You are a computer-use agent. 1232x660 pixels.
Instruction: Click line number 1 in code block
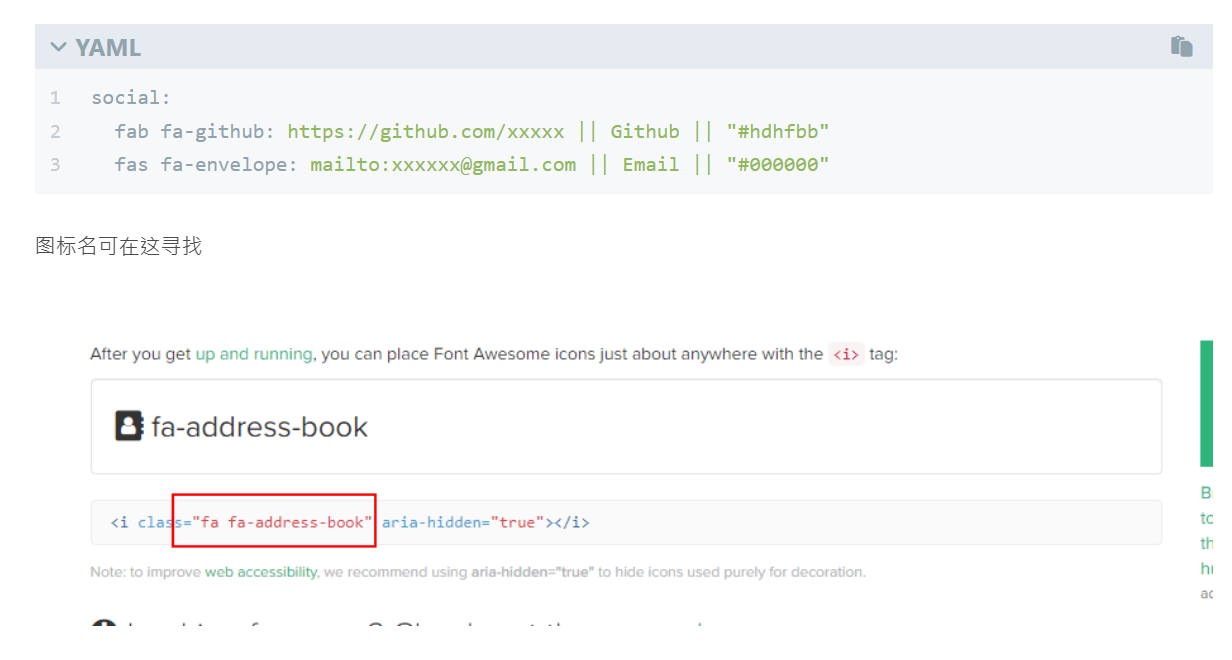coord(55,98)
